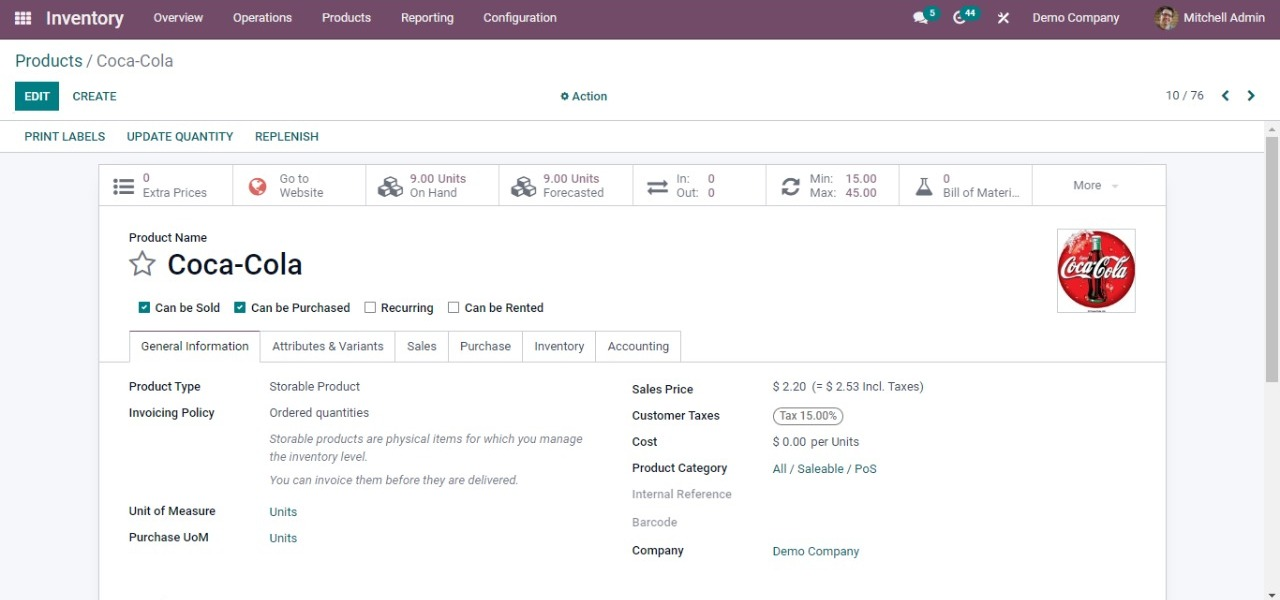Click PRINT LABELS button
The image size is (1280, 600).
65,136
